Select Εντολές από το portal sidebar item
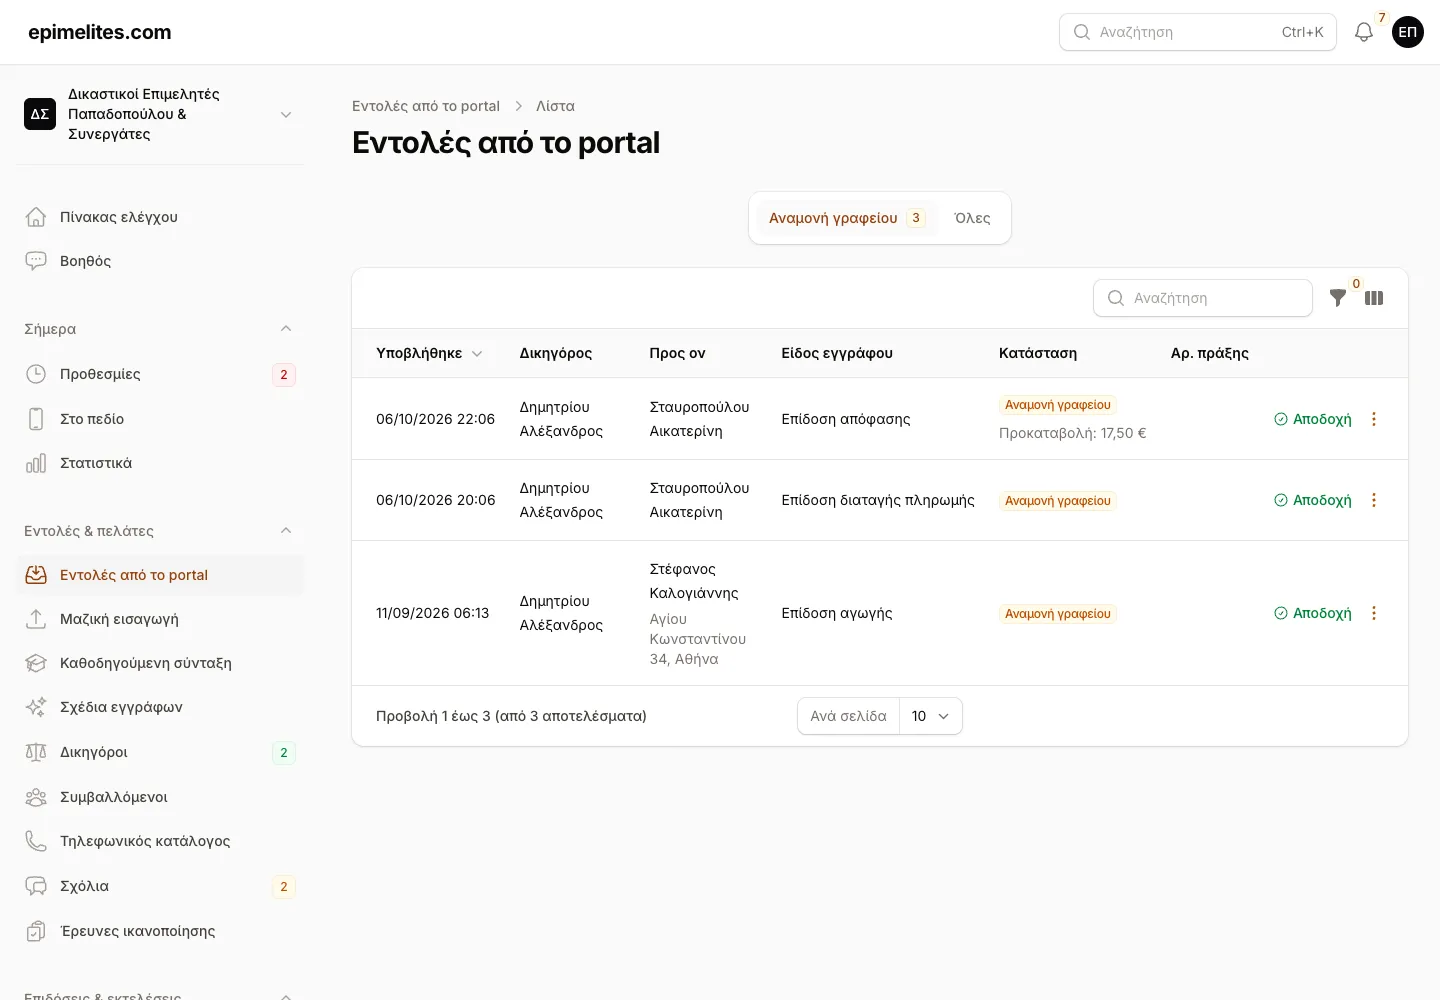 click(x=160, y=575)
